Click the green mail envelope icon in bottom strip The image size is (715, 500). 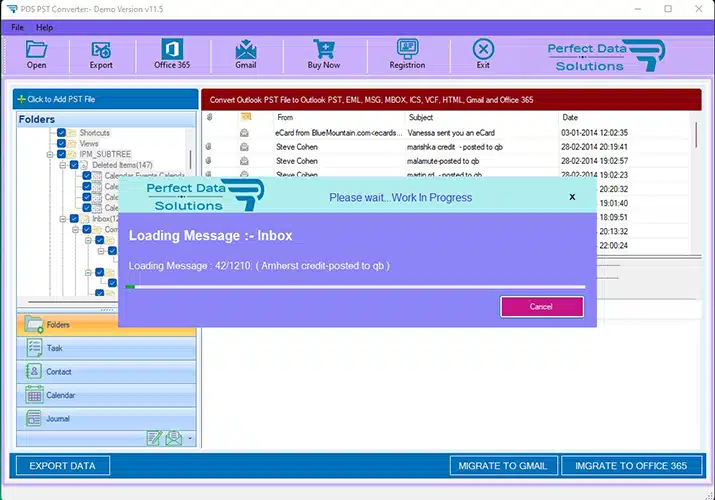[174, 438]
